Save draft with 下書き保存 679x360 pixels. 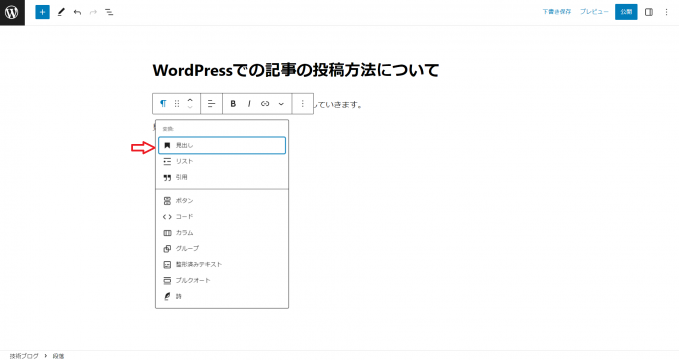pos(556,12)
